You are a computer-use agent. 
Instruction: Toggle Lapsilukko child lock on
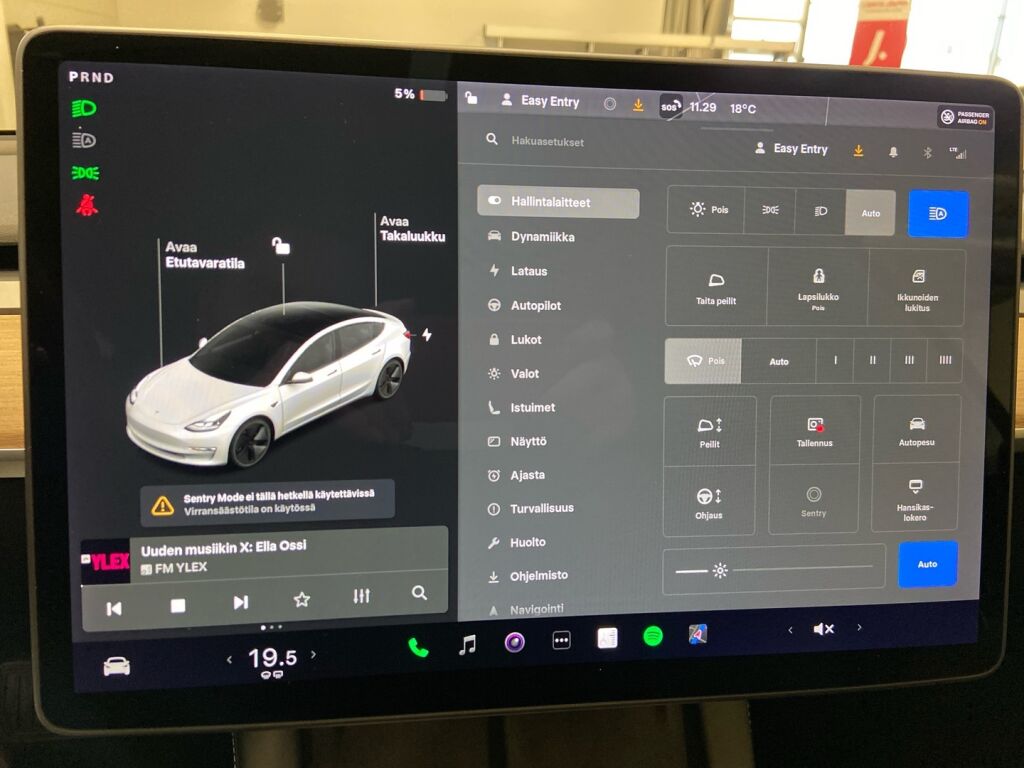pos(818,288)
